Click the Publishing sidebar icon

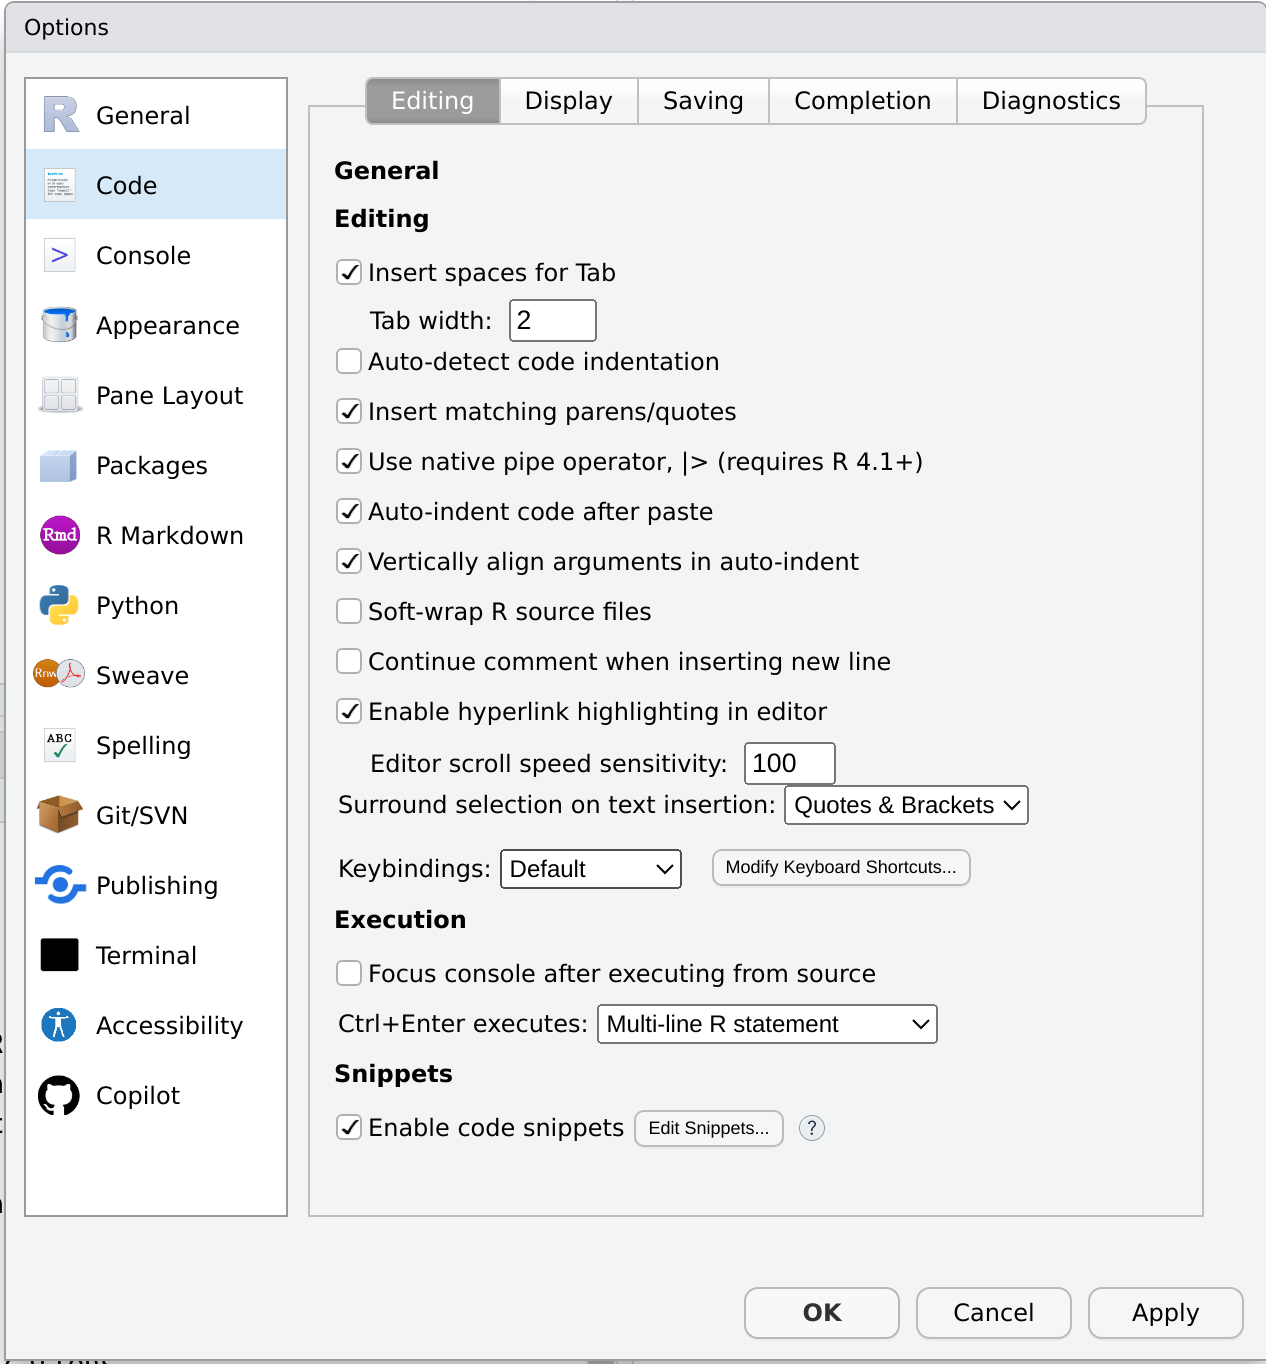pos(59,885)
